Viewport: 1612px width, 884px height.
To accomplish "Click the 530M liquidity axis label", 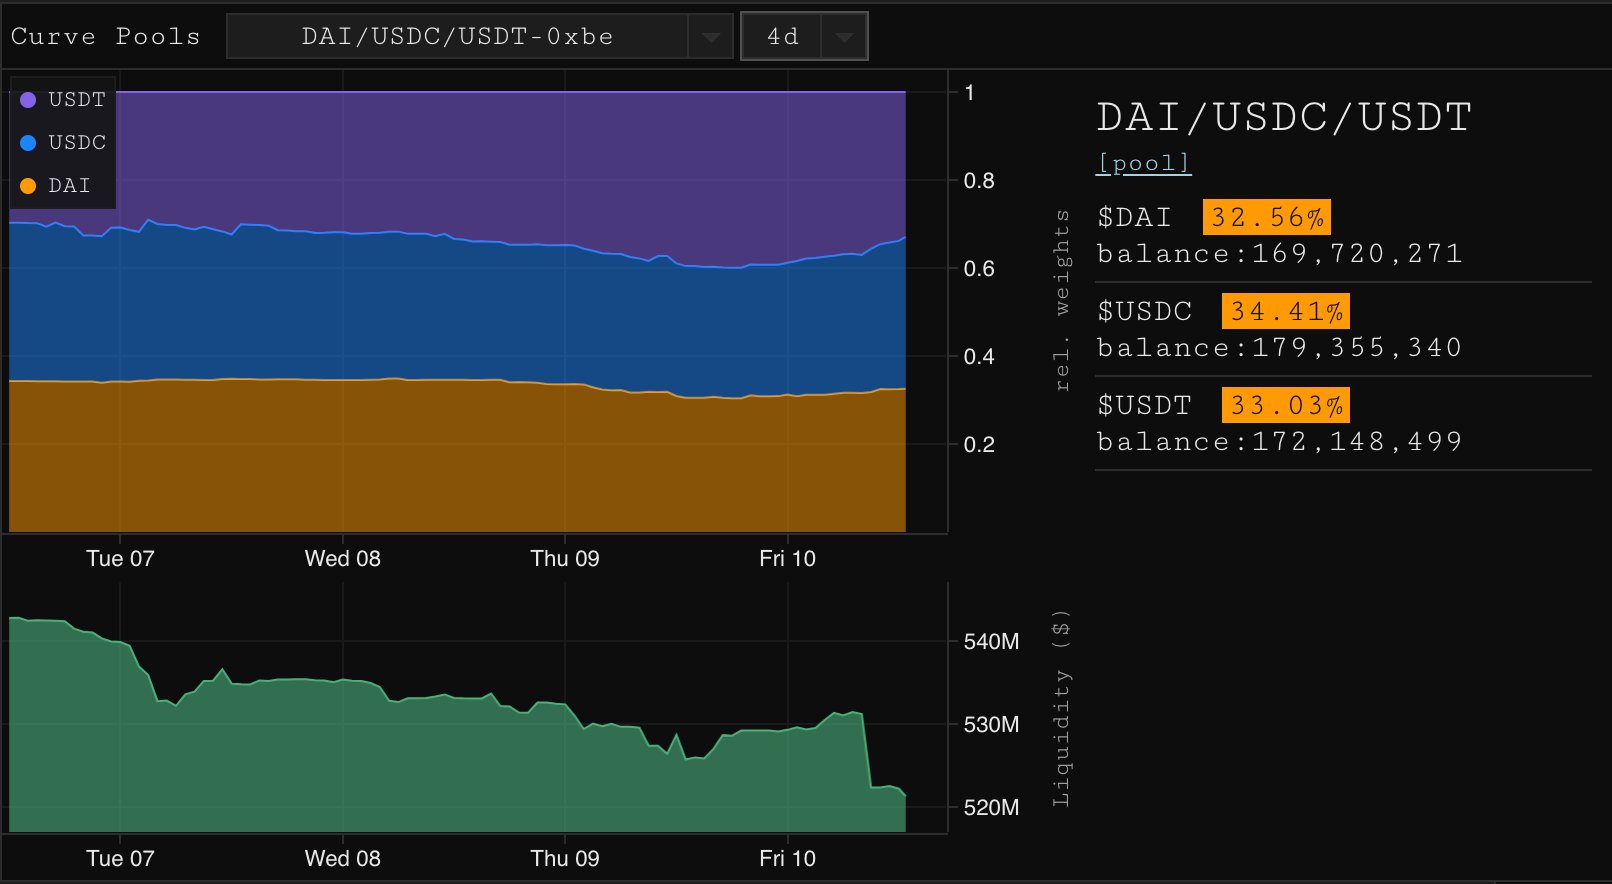I will tap(991, 725).
